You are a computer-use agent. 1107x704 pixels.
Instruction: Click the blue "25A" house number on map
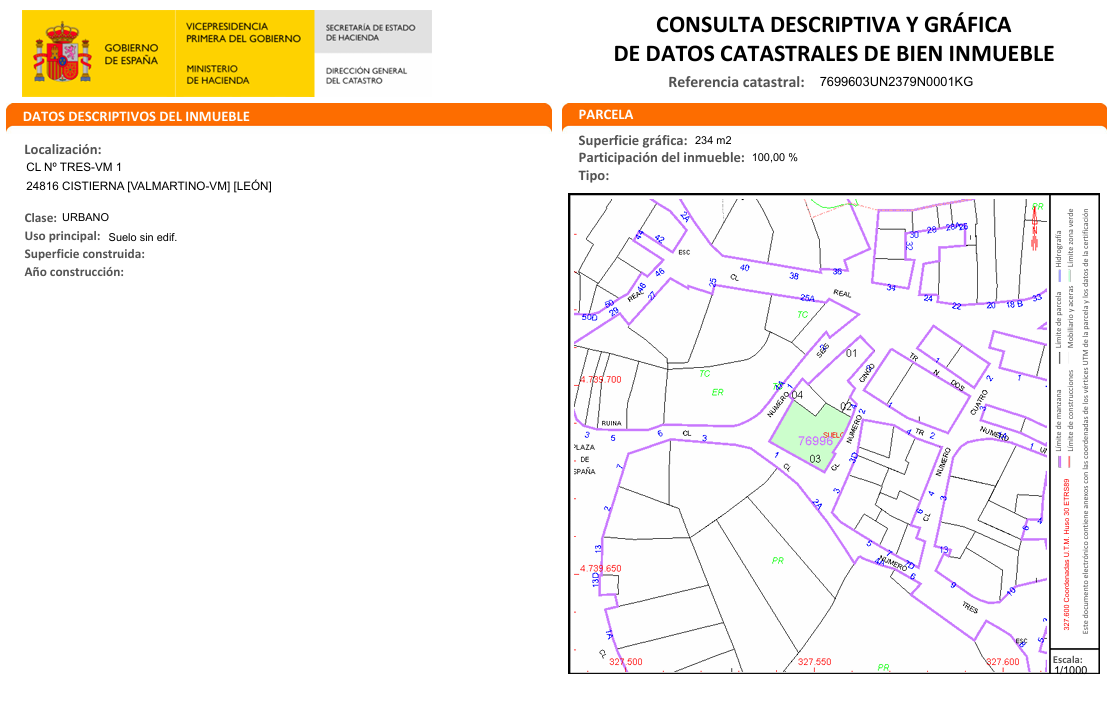click(x=807, y=298)
